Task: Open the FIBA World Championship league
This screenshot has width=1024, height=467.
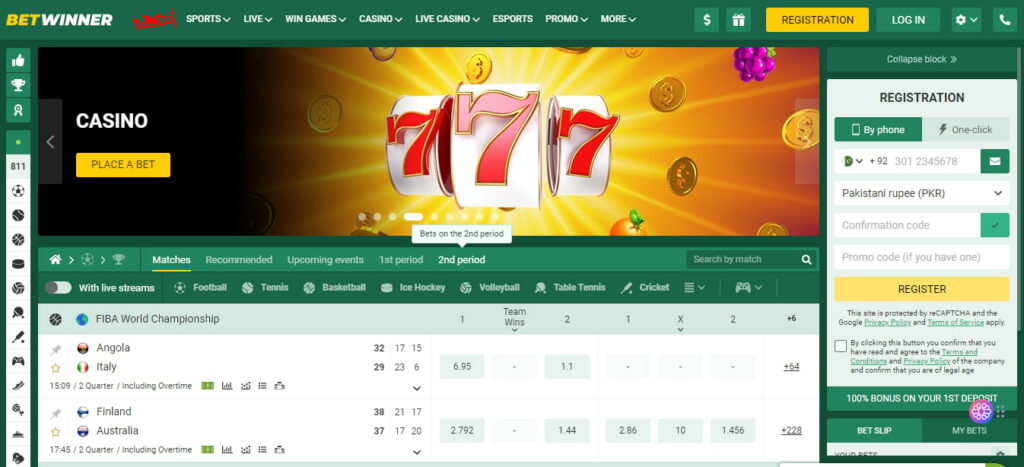Action: coord(157,319)
